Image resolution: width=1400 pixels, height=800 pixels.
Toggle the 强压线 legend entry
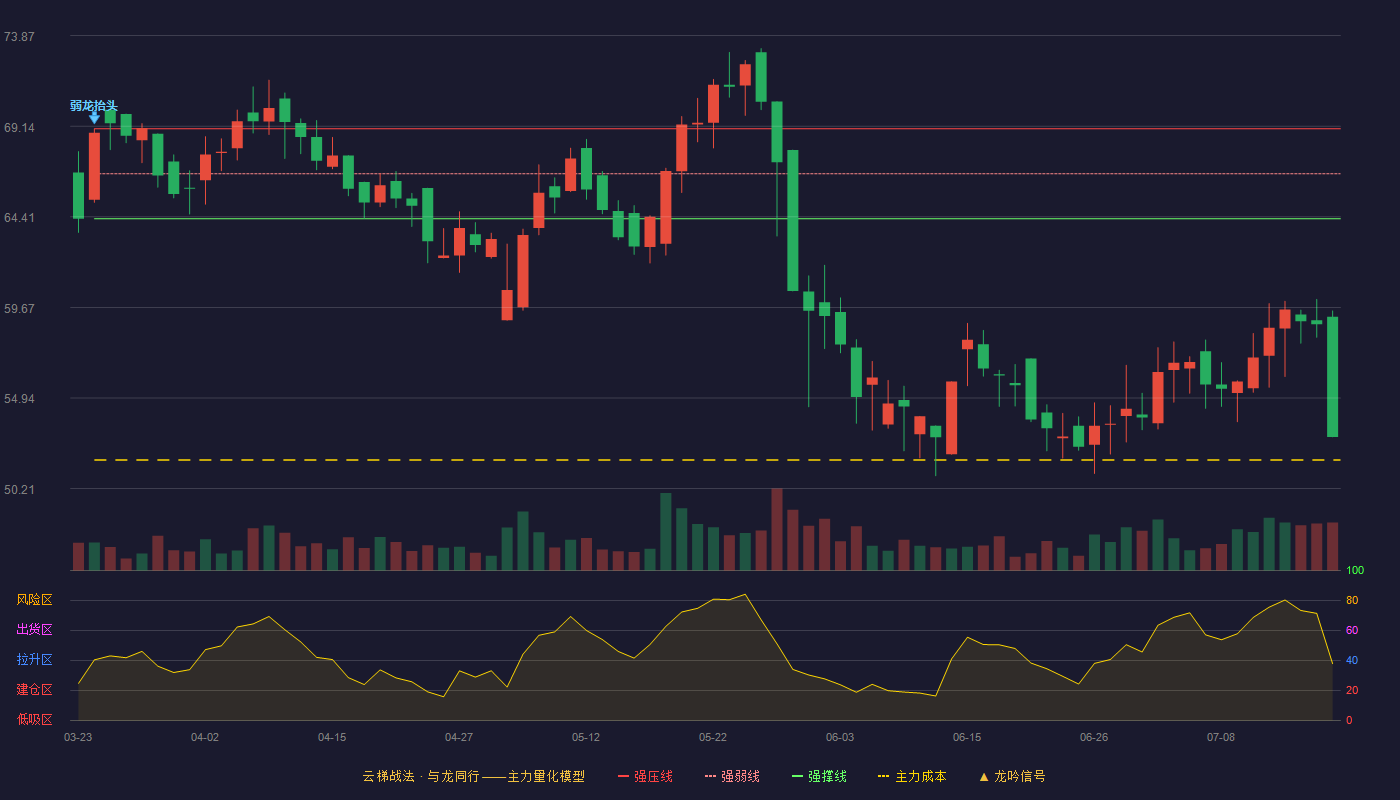tap(645, 776)
